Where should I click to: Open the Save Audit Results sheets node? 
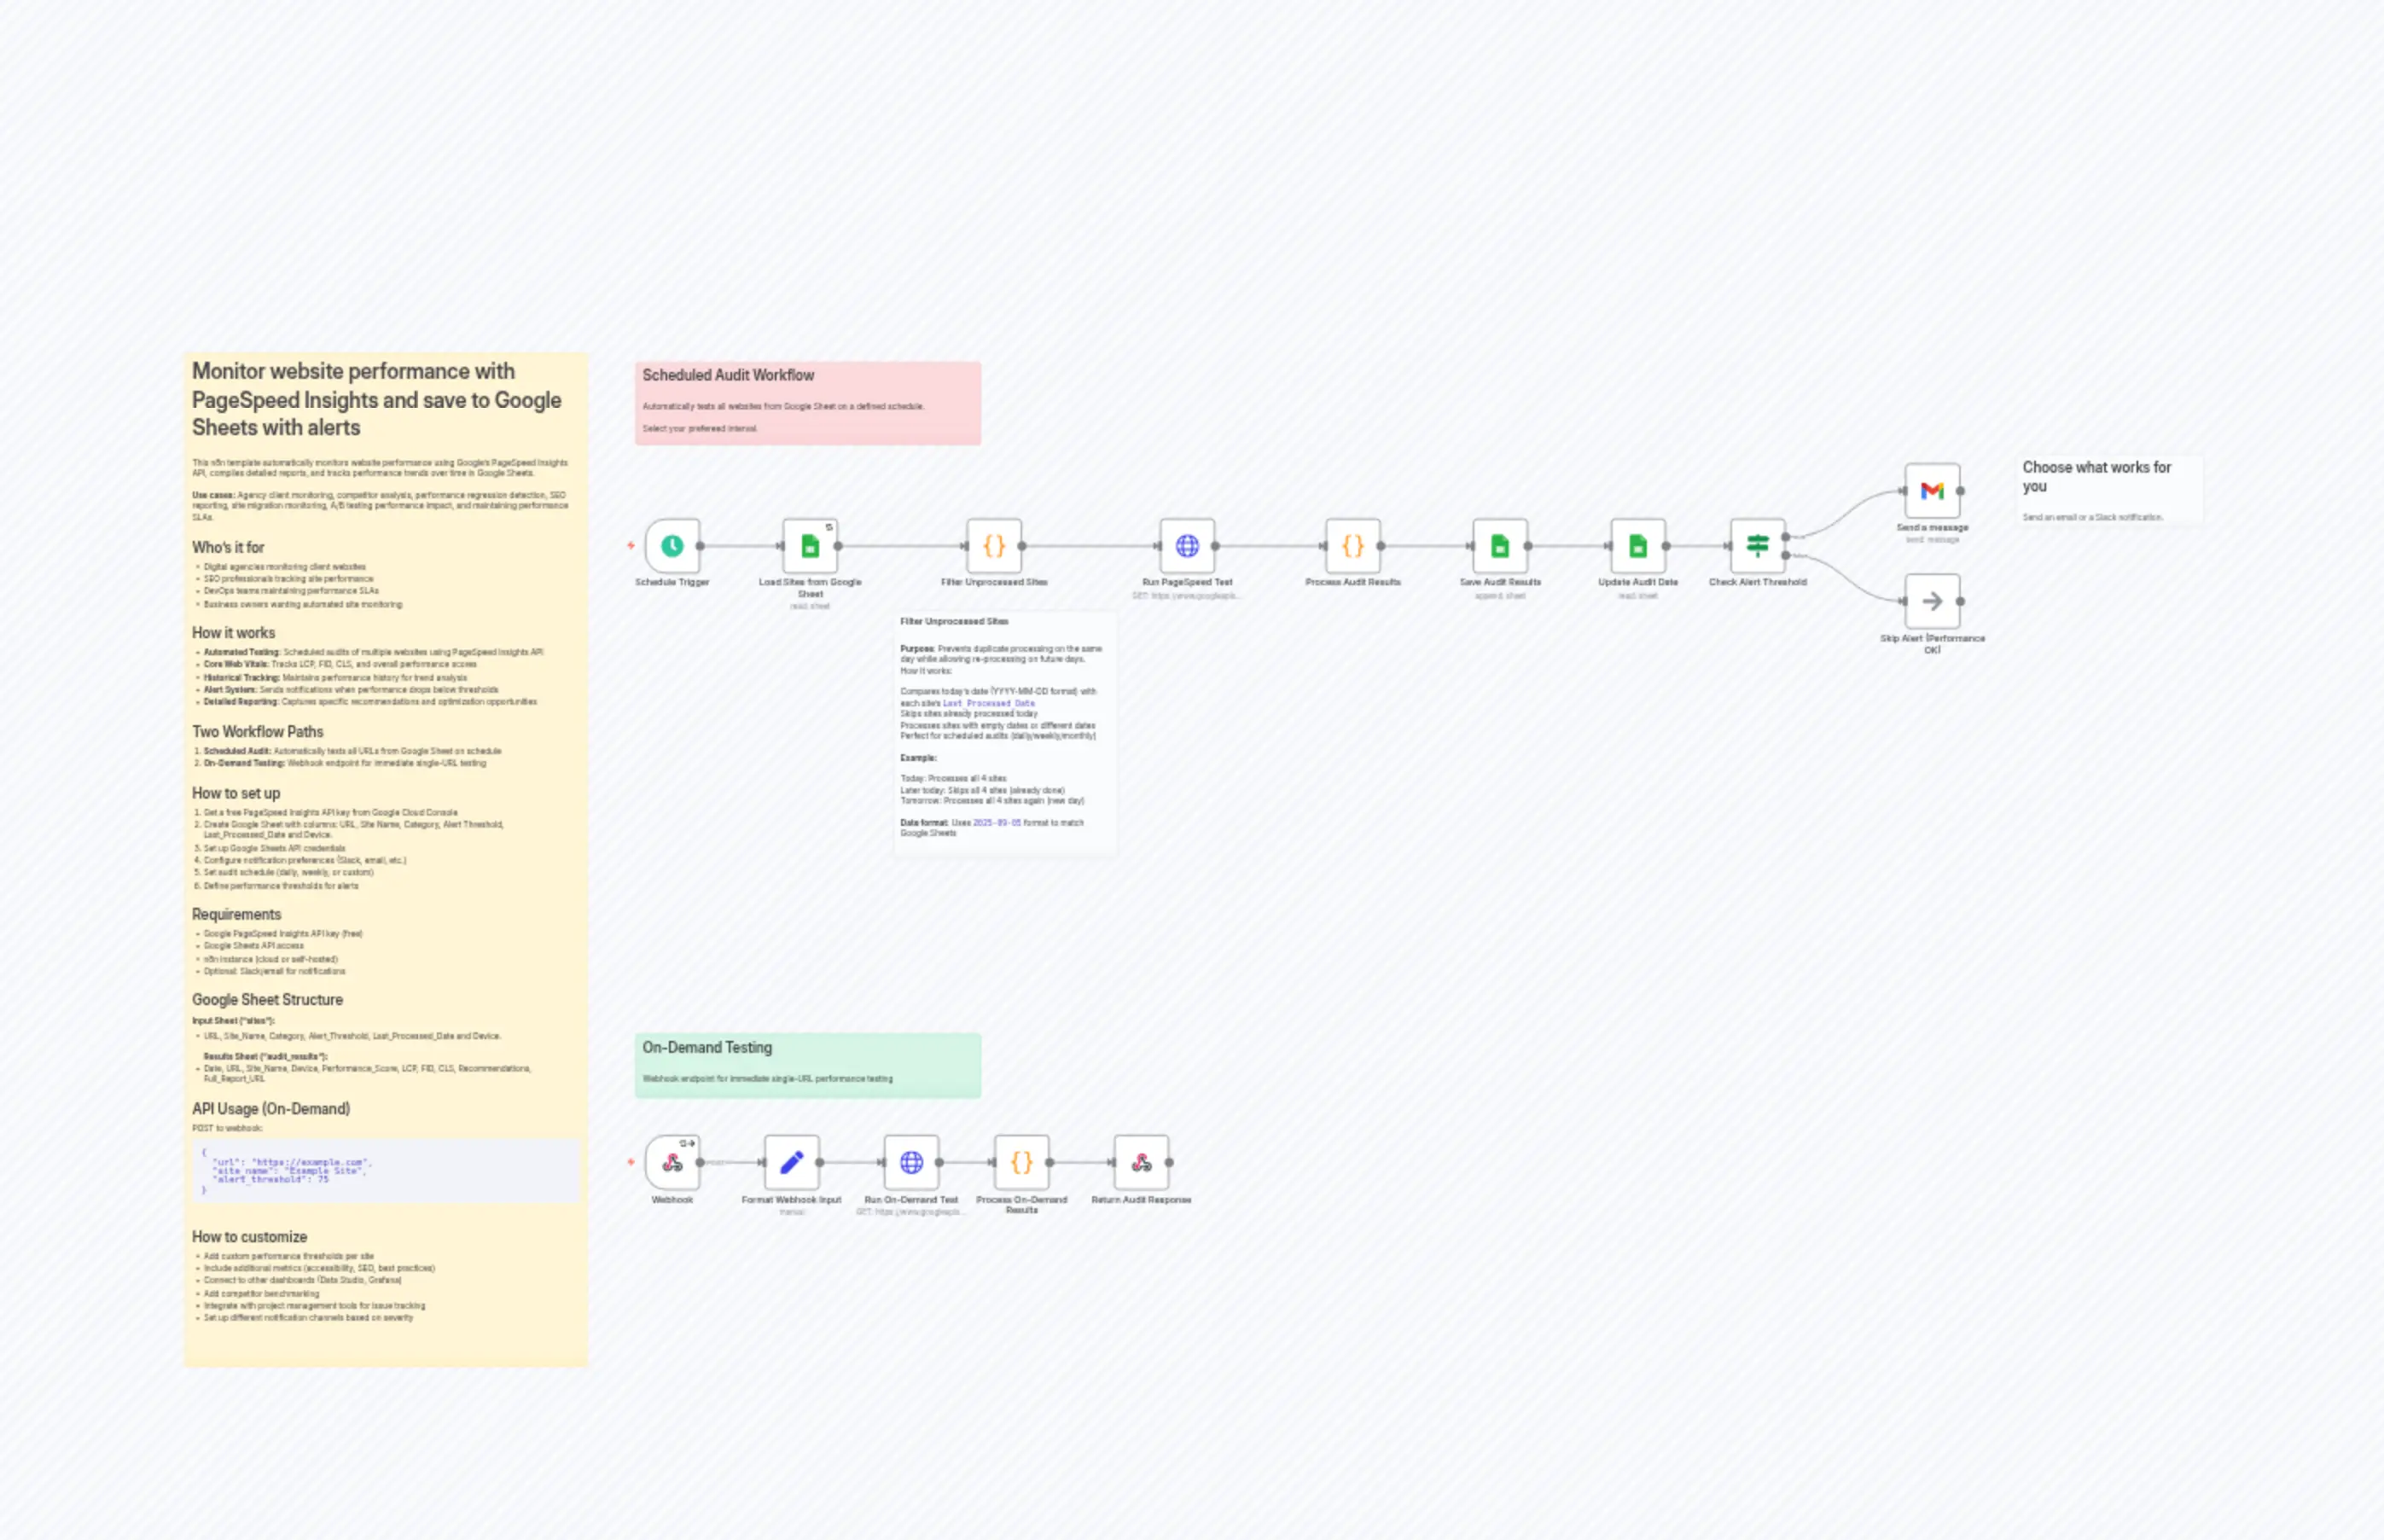tap(1498, 545)
